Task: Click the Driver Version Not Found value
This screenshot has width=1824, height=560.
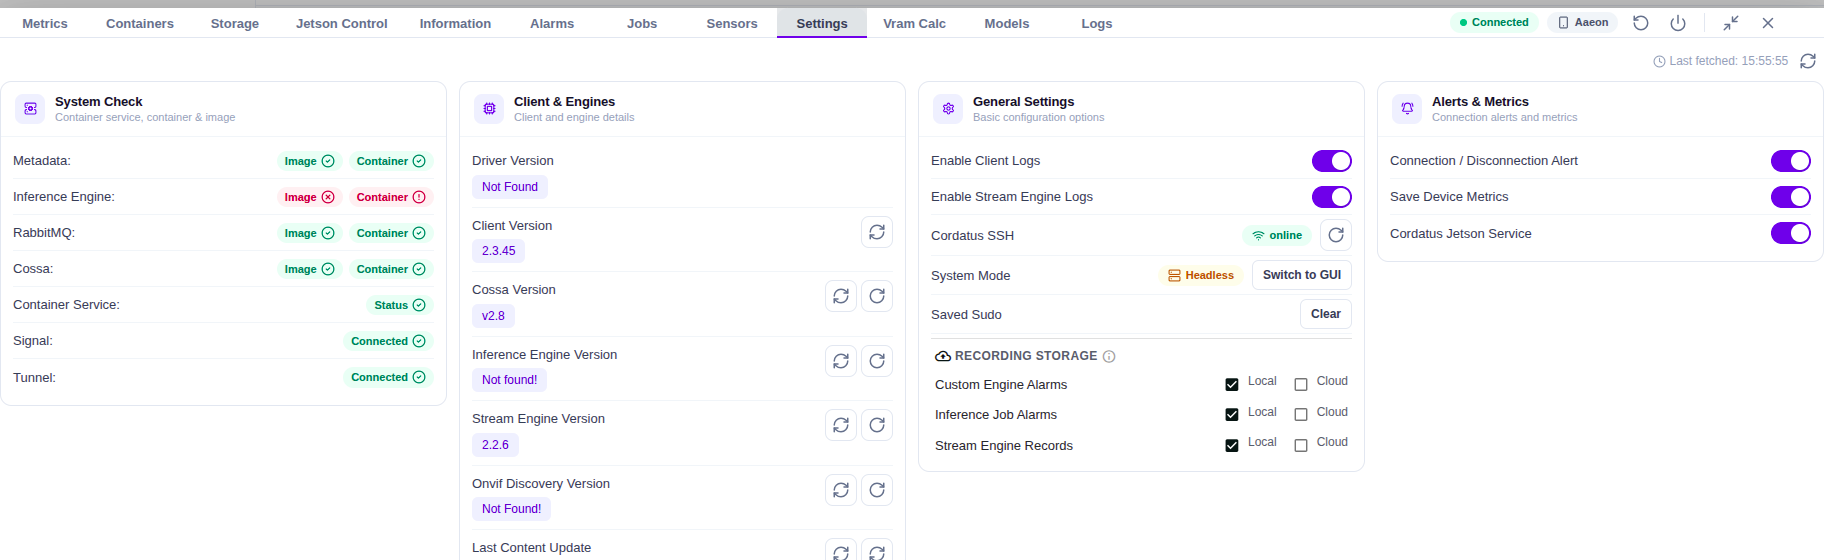Action: point(510,187)
